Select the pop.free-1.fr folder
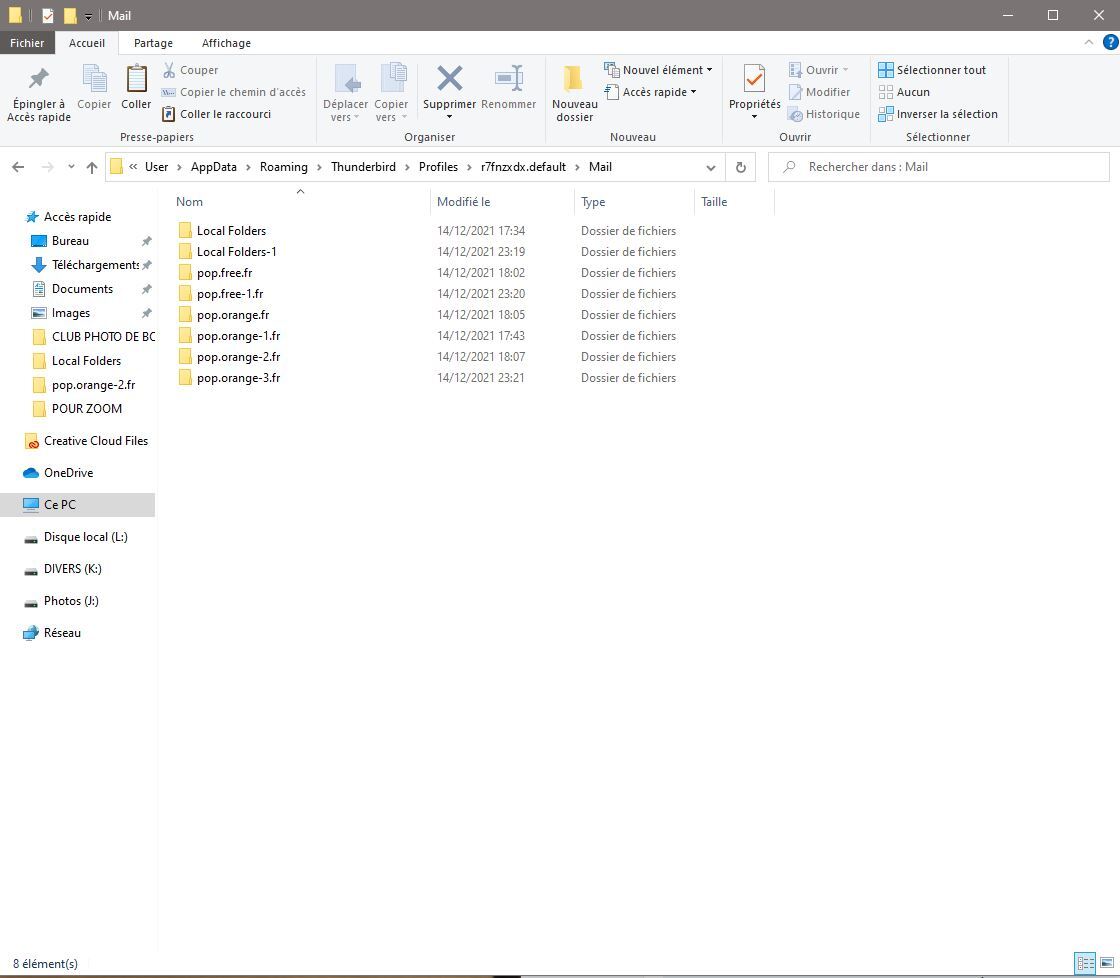 tap(230, 294)
